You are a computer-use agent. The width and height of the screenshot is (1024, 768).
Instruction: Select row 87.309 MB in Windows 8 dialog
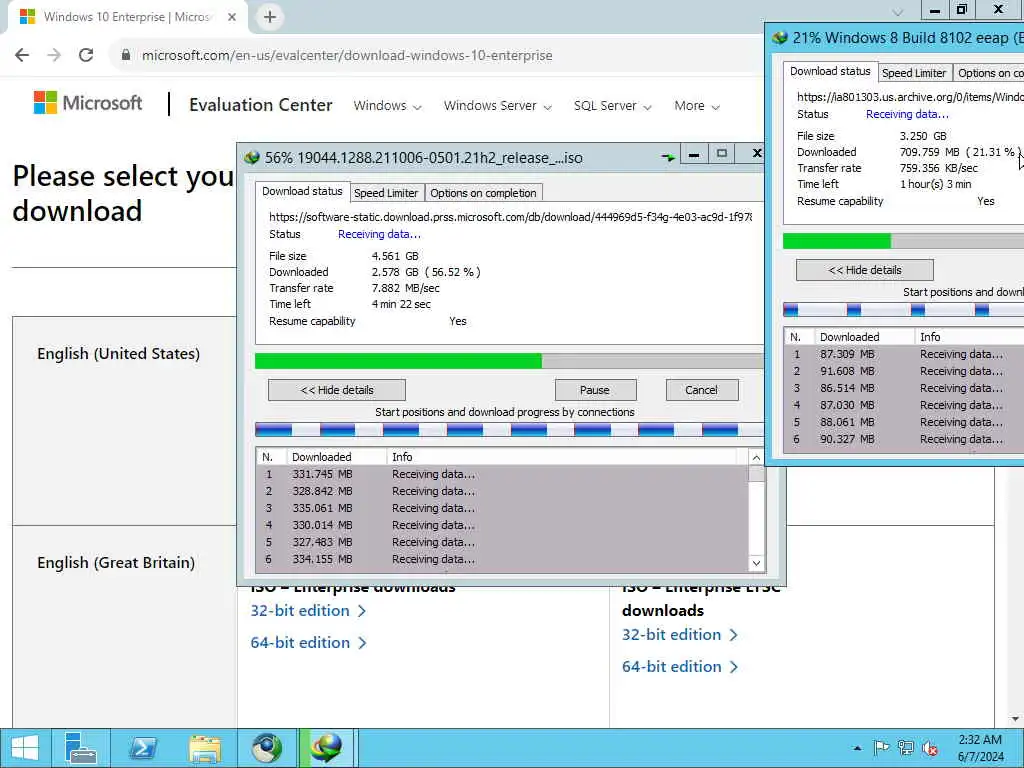coord(904,354)
